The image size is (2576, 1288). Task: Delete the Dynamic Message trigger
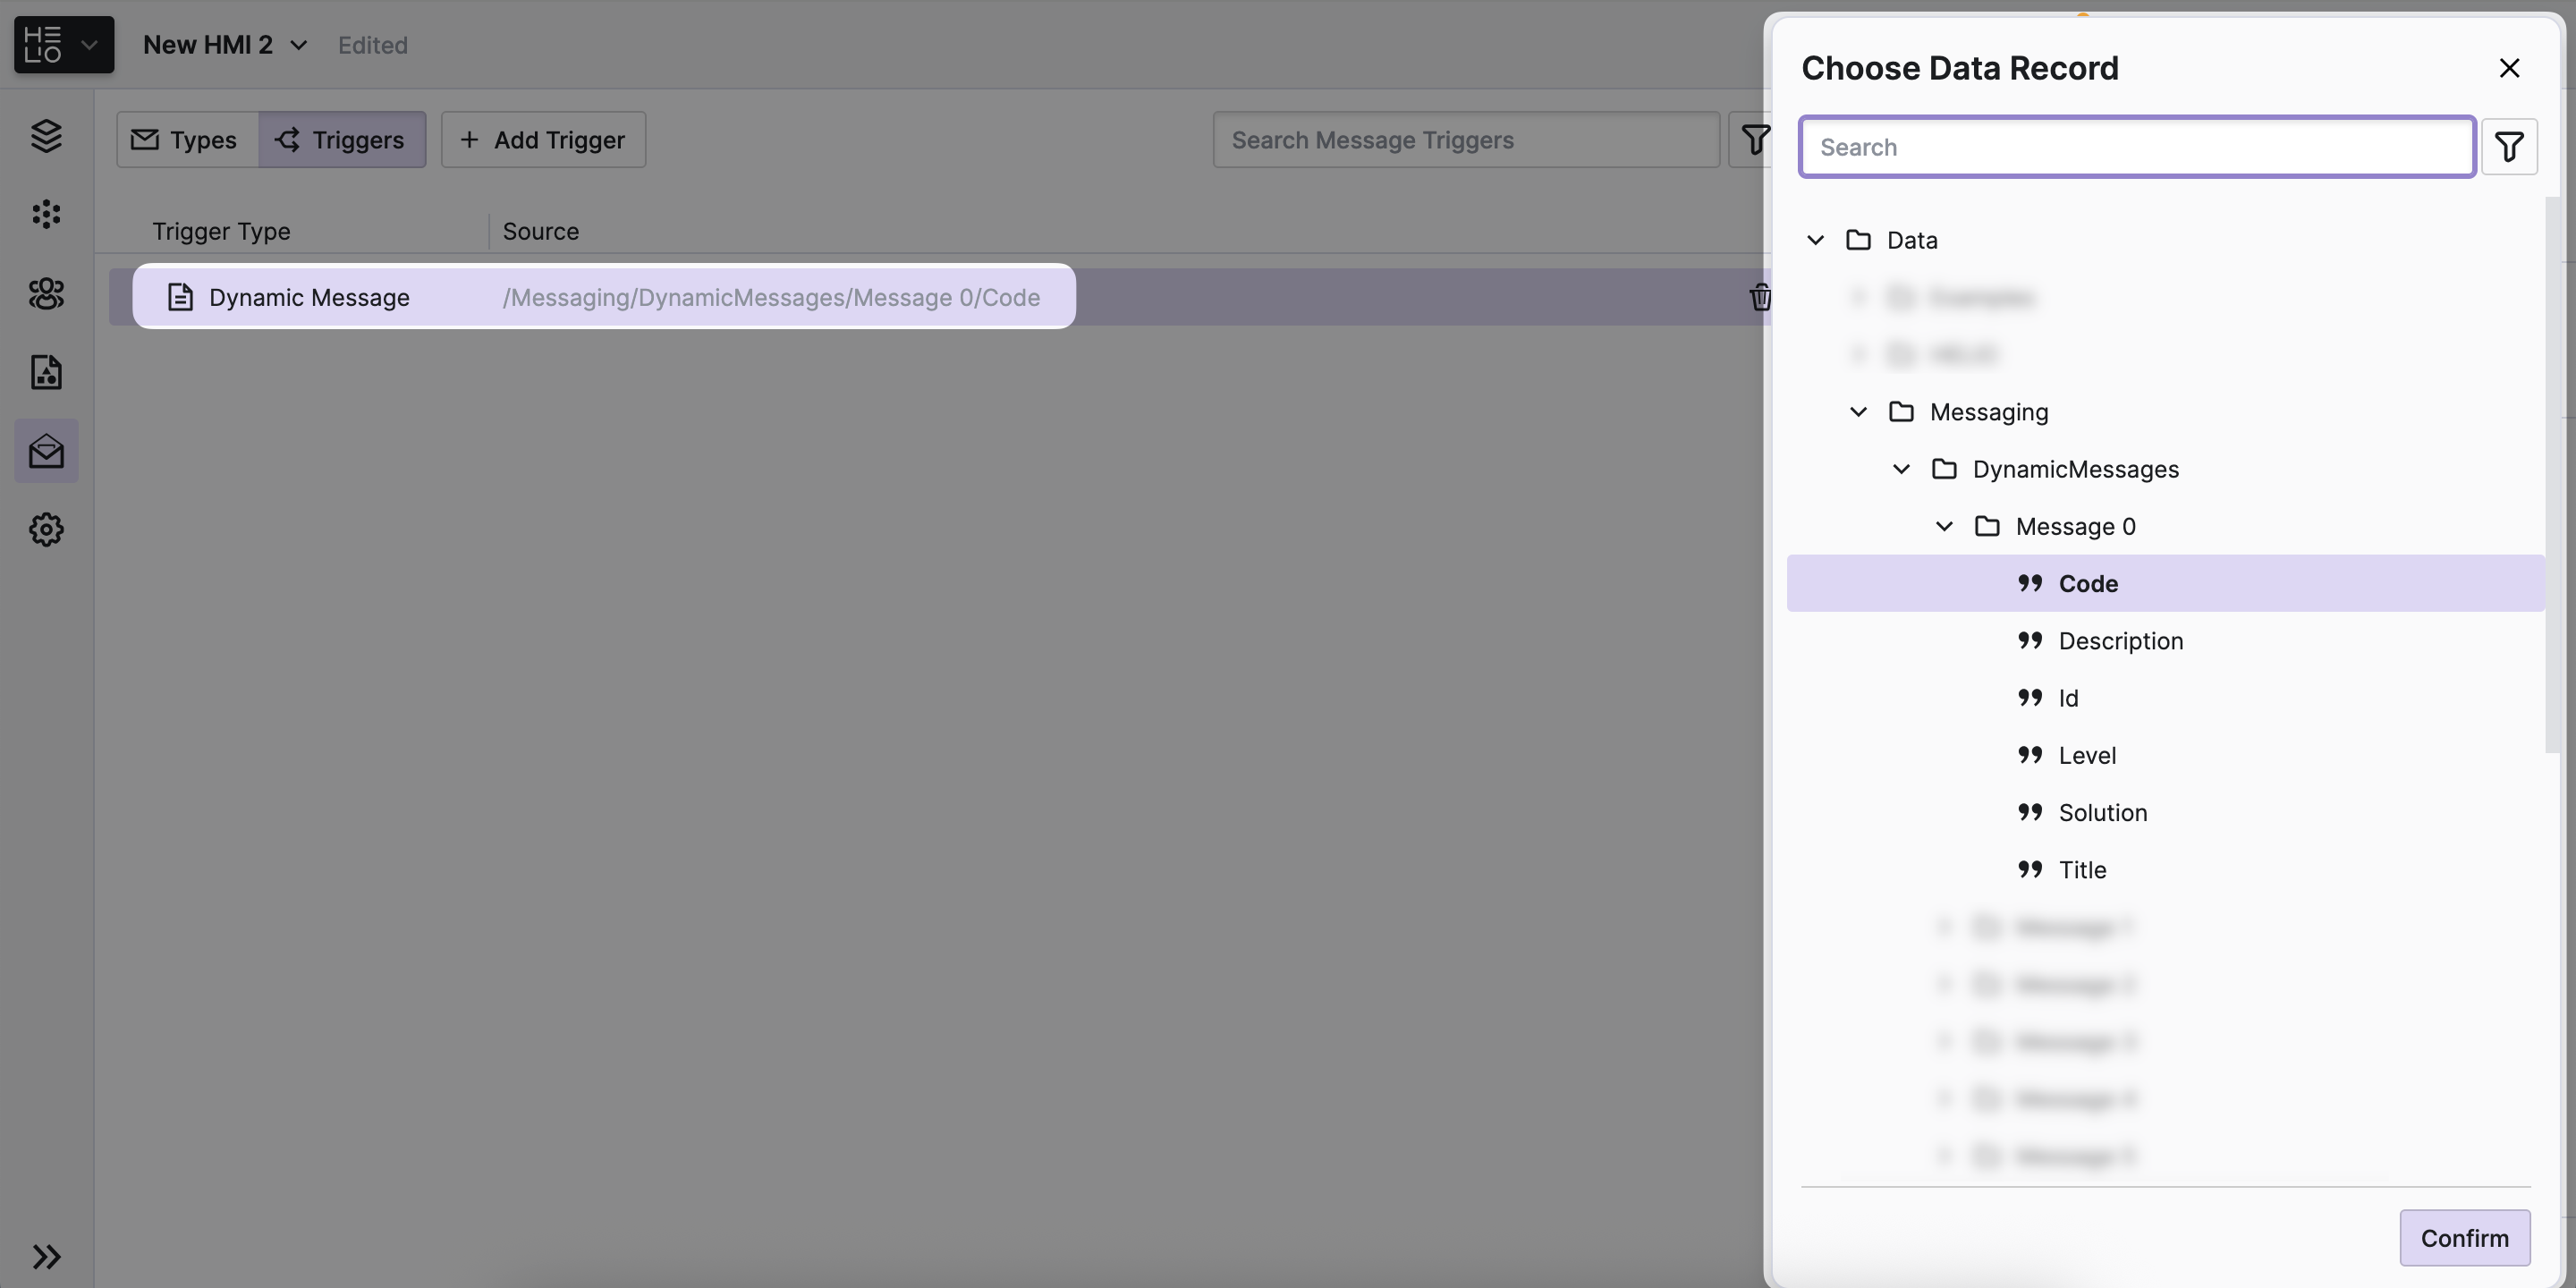click(x=1759, y=297)
